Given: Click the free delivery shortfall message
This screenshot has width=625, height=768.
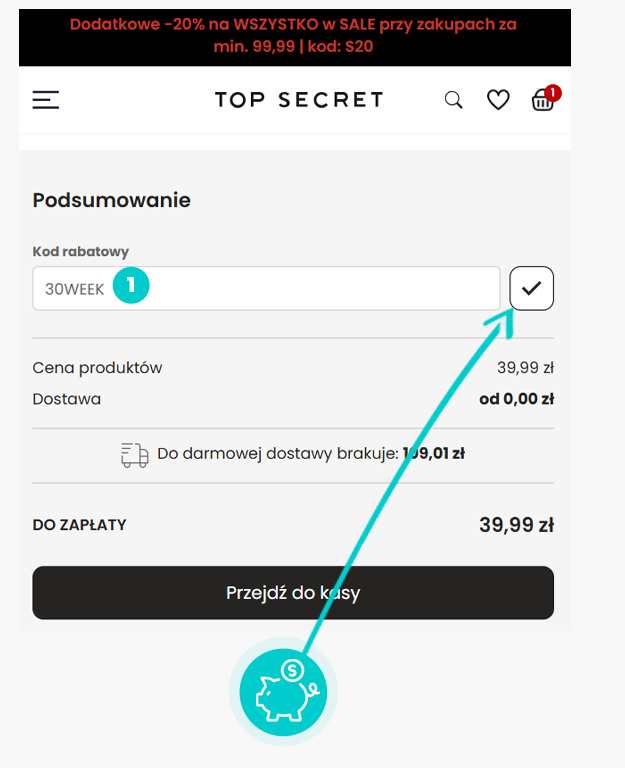Looking at the screenshot, I should point(311,454).
